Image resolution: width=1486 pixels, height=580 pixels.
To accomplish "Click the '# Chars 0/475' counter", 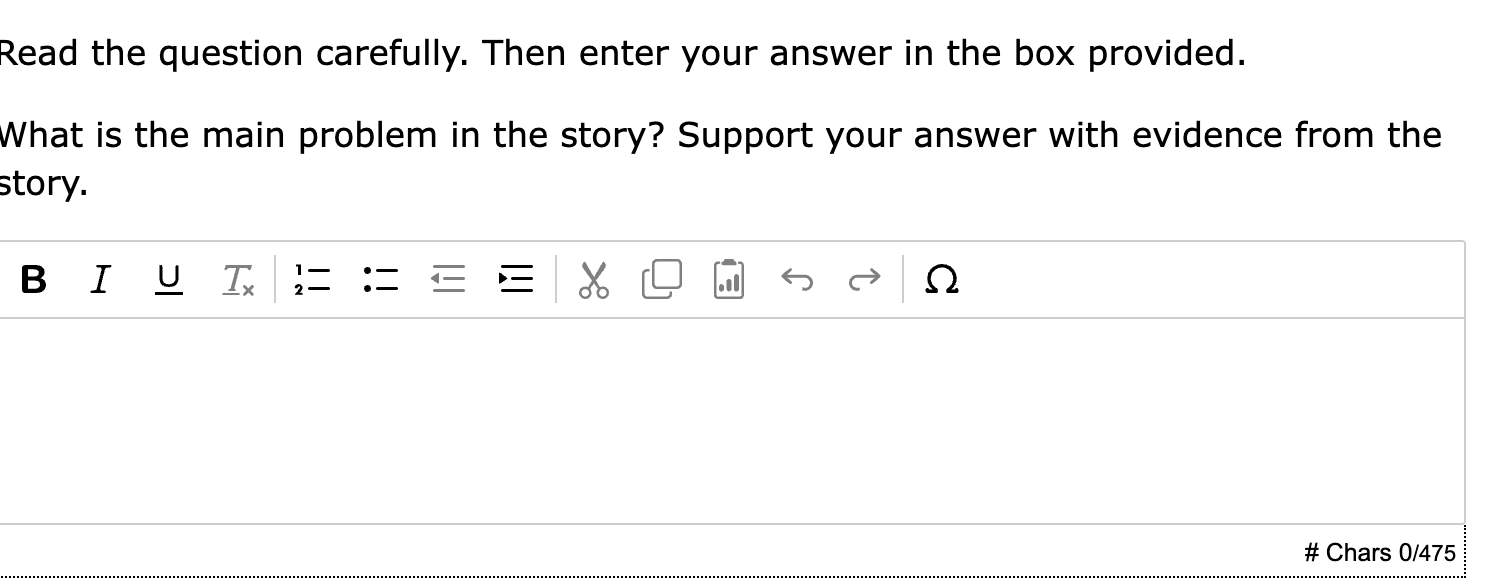I will 1379,552.
